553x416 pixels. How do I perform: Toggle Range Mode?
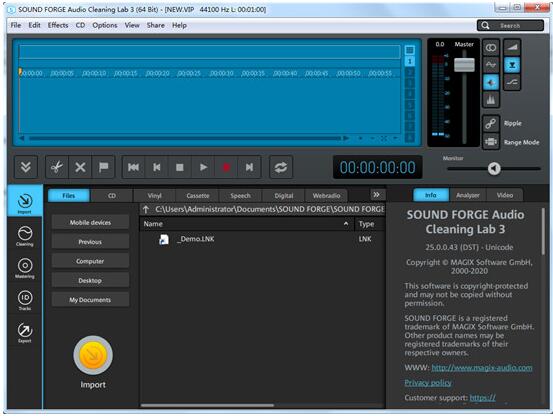pos(491,142)
